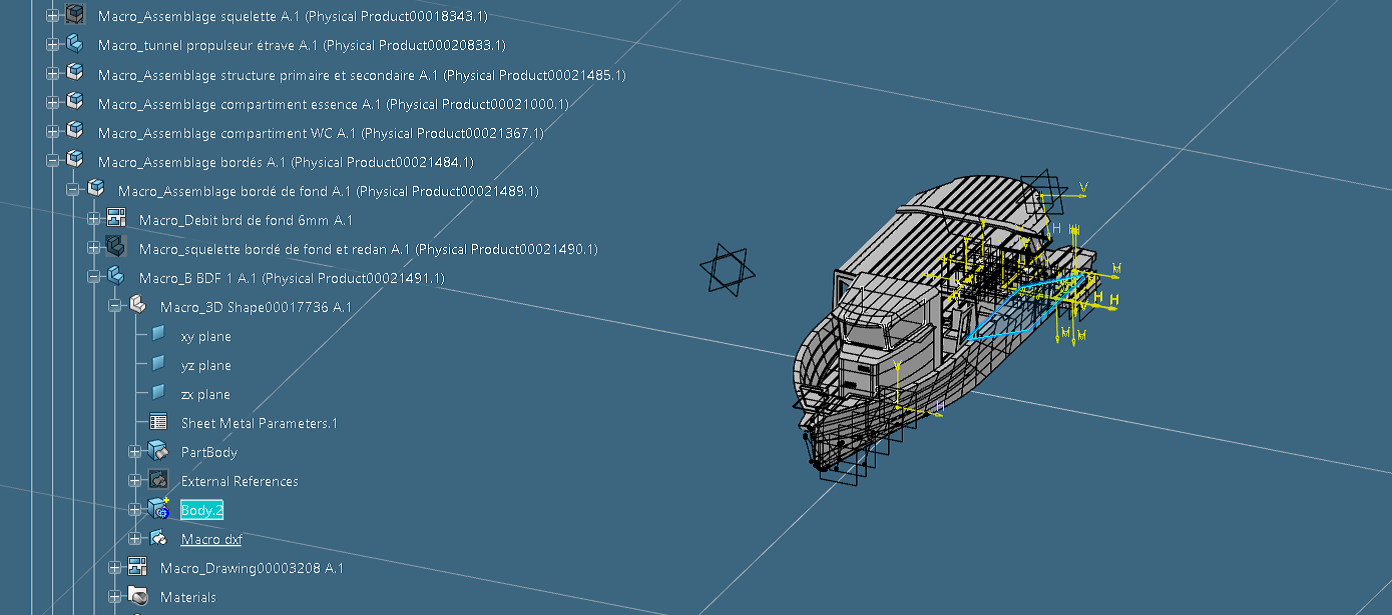Collapse the Macro_B BDF 1 A.1 node
This screenshot has width=1392, height=615.
pos(94,277)
